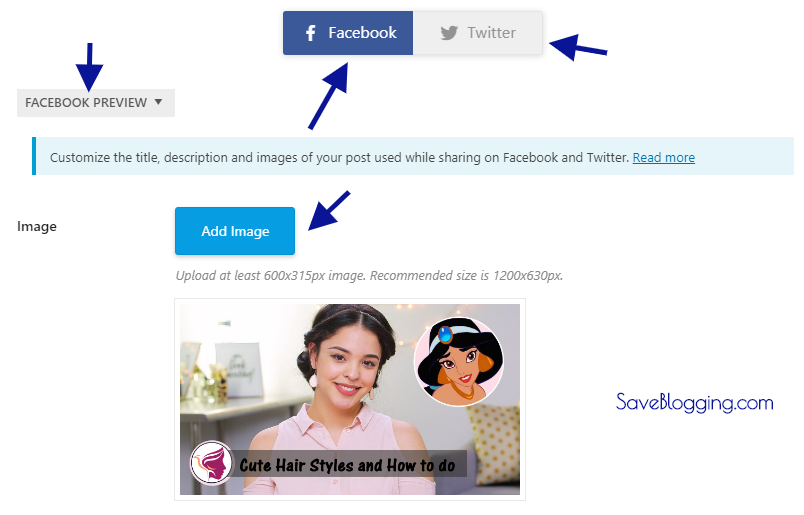Click the arrow pointing at Add Image button
804x515 pixels.
coord(329,210)
